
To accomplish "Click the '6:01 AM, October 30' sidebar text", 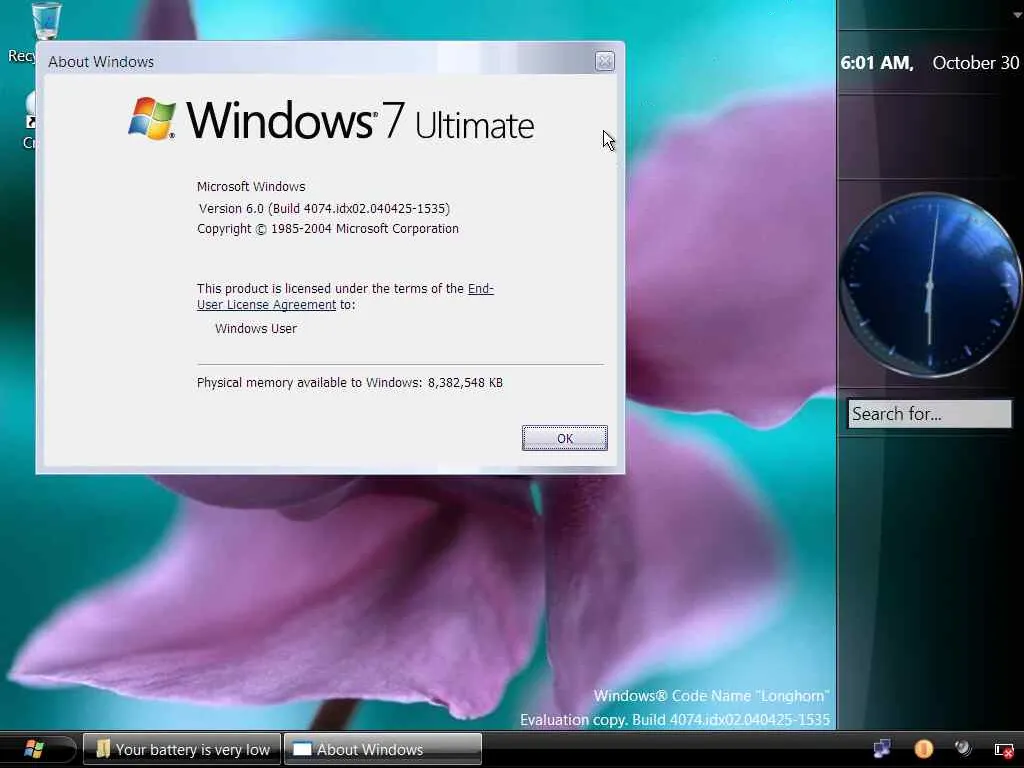I will coord(929,63).
